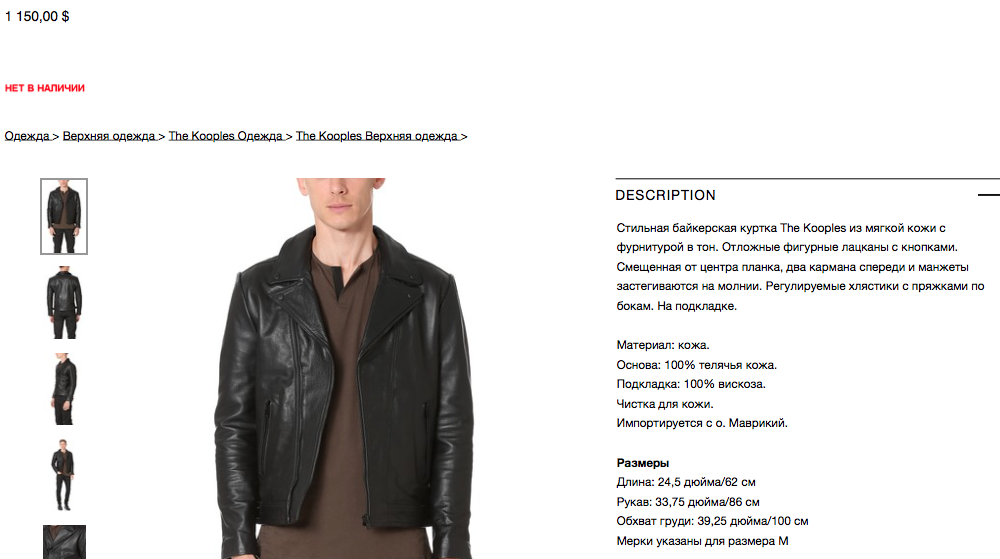Click the Импортируется с о. Маврикий line

point(702,423)
